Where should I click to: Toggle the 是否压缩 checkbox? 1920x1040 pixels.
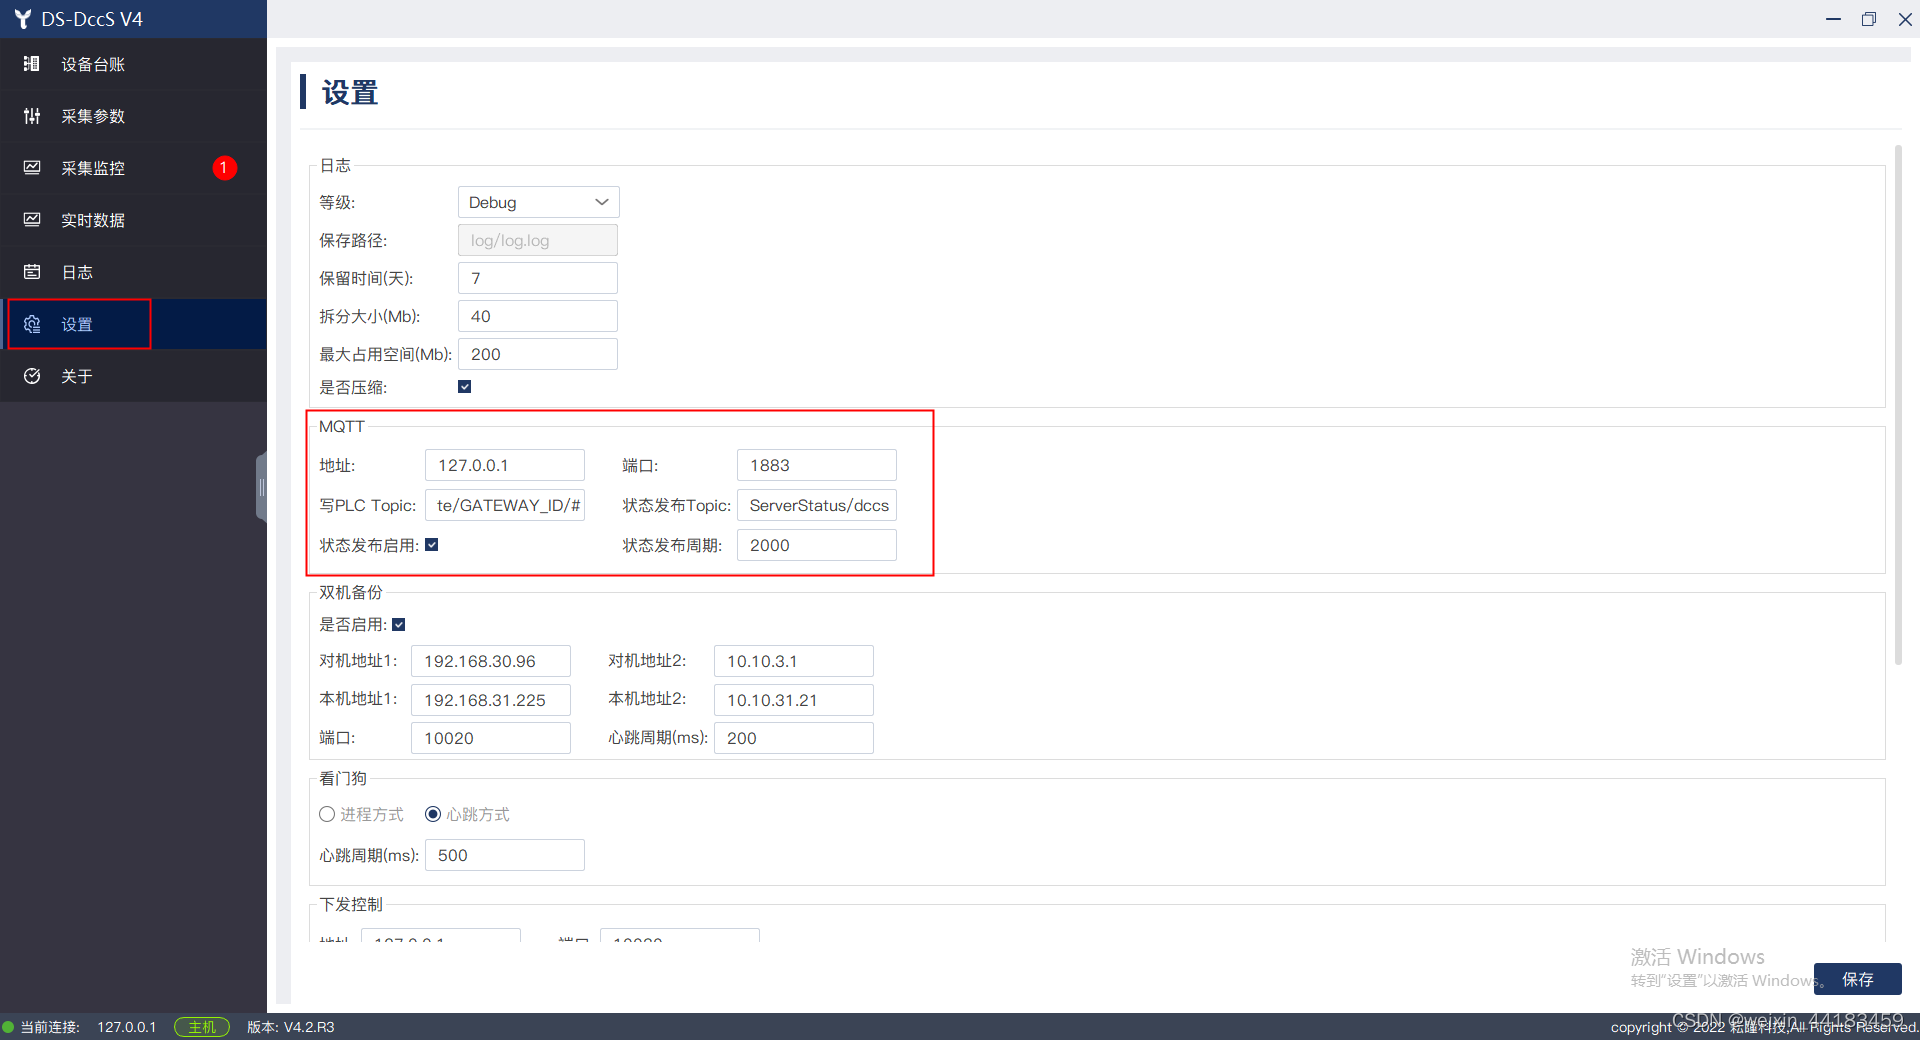[464, 387]
